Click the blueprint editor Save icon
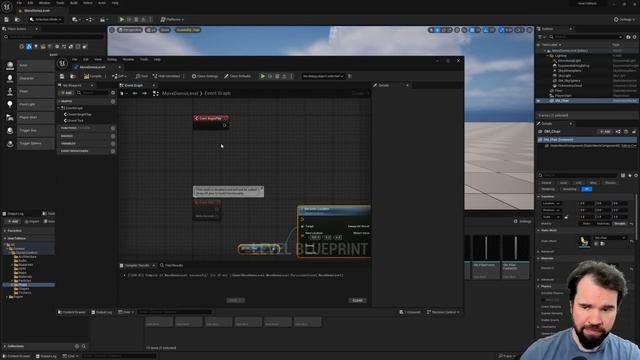640x360 pixels. coord(62,76)
